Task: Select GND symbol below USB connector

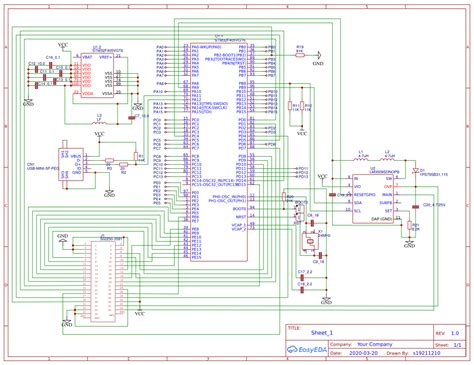Action: pyautogui.click(x=109, y=193)
